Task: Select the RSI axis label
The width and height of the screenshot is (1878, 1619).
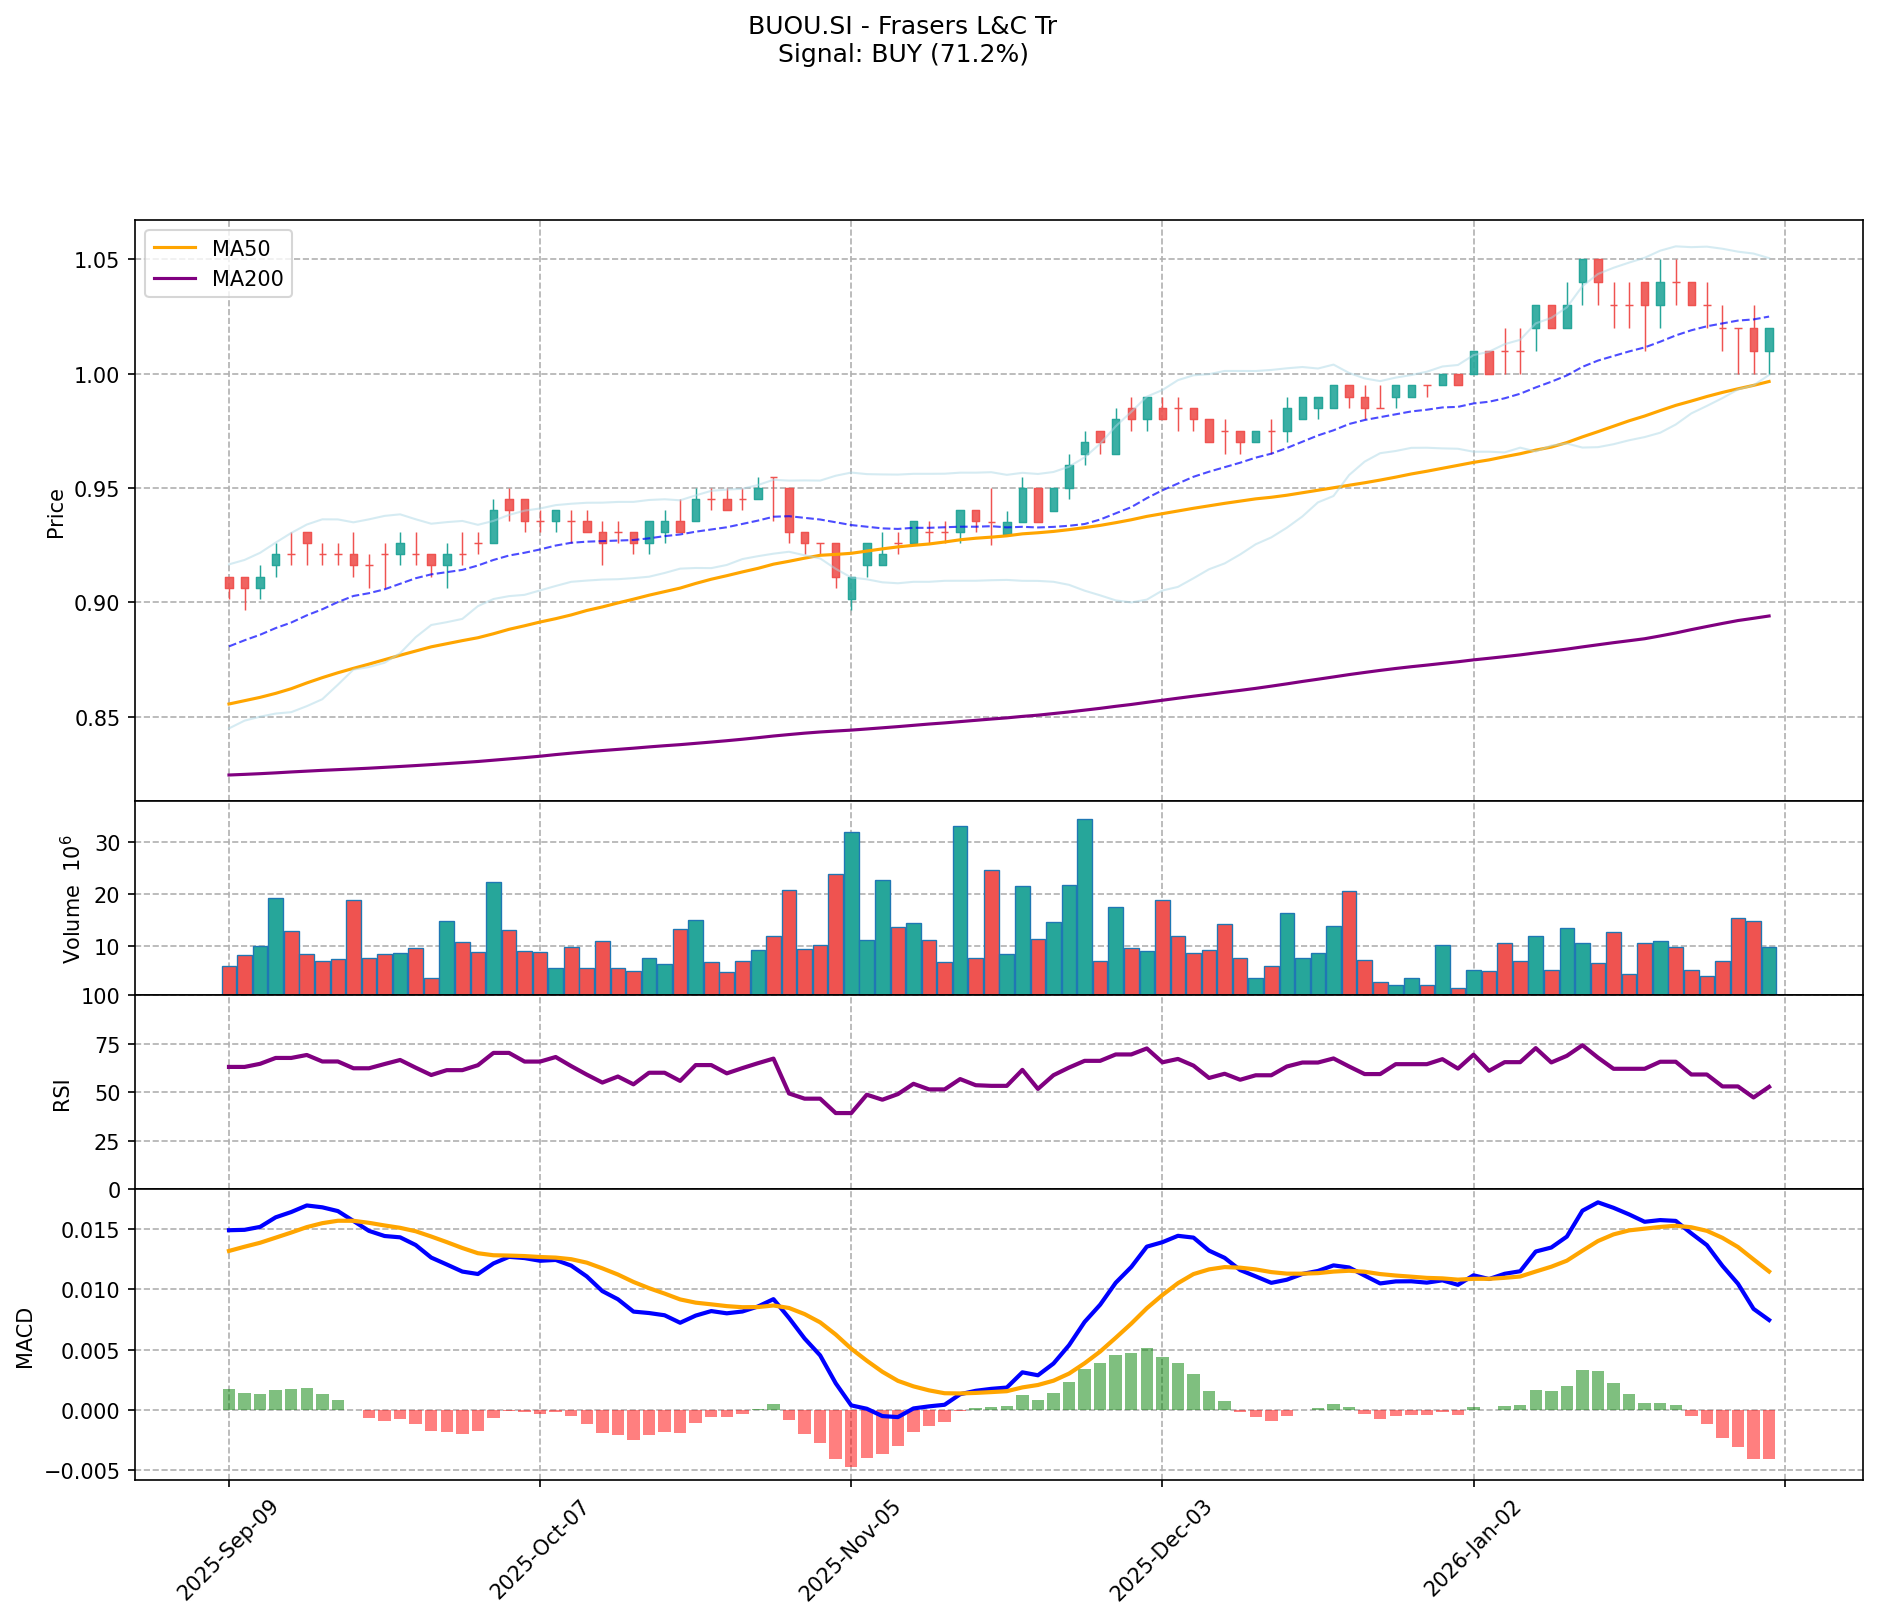Action: [x=60, y=1094]
